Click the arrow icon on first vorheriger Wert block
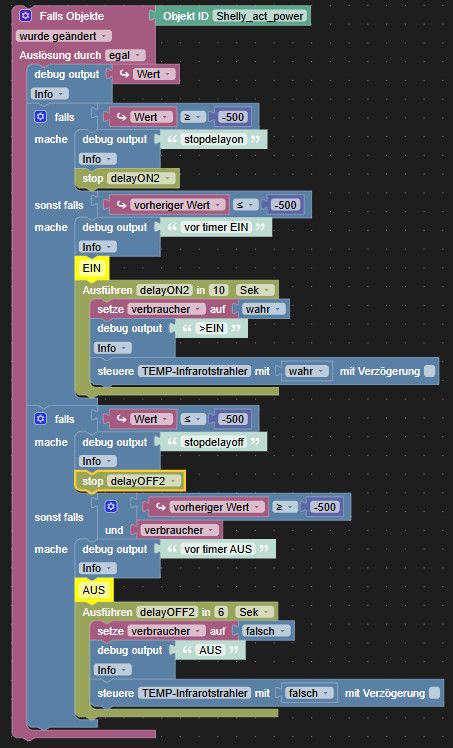 pos(122,205)
